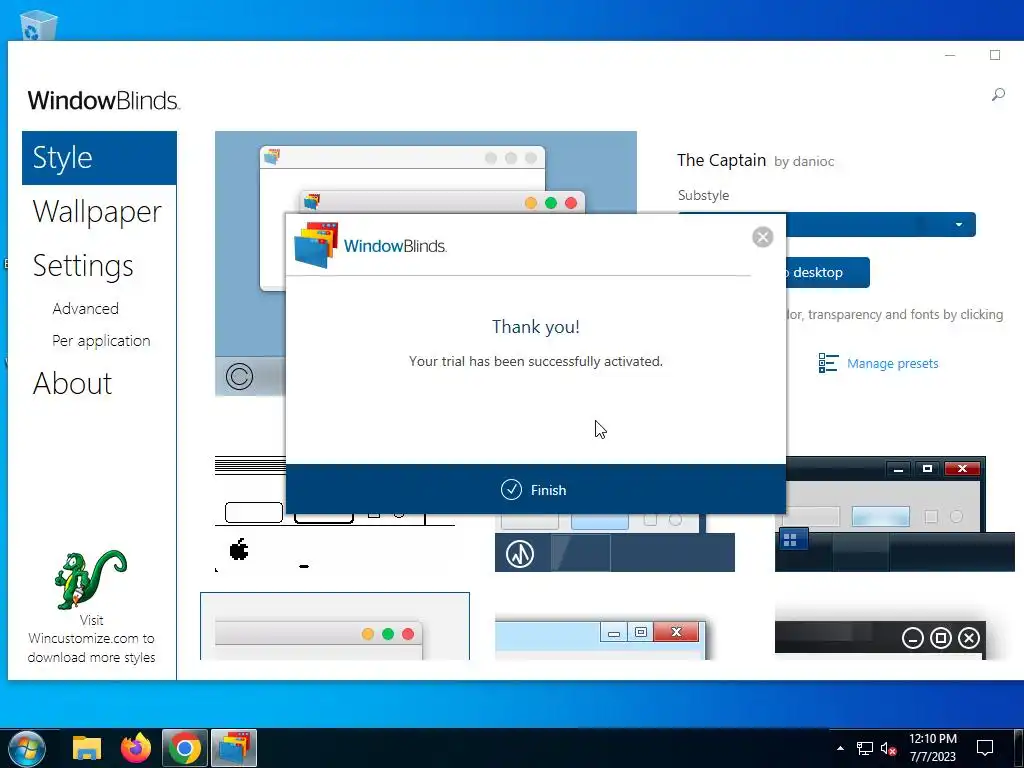Click the network status tray icon
The width and height of the screenshot is (1024, 768).
[865, 748]
